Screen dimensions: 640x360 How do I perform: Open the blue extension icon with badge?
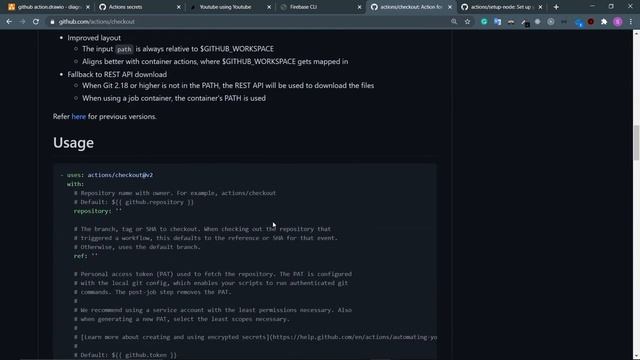coord(578,22)
